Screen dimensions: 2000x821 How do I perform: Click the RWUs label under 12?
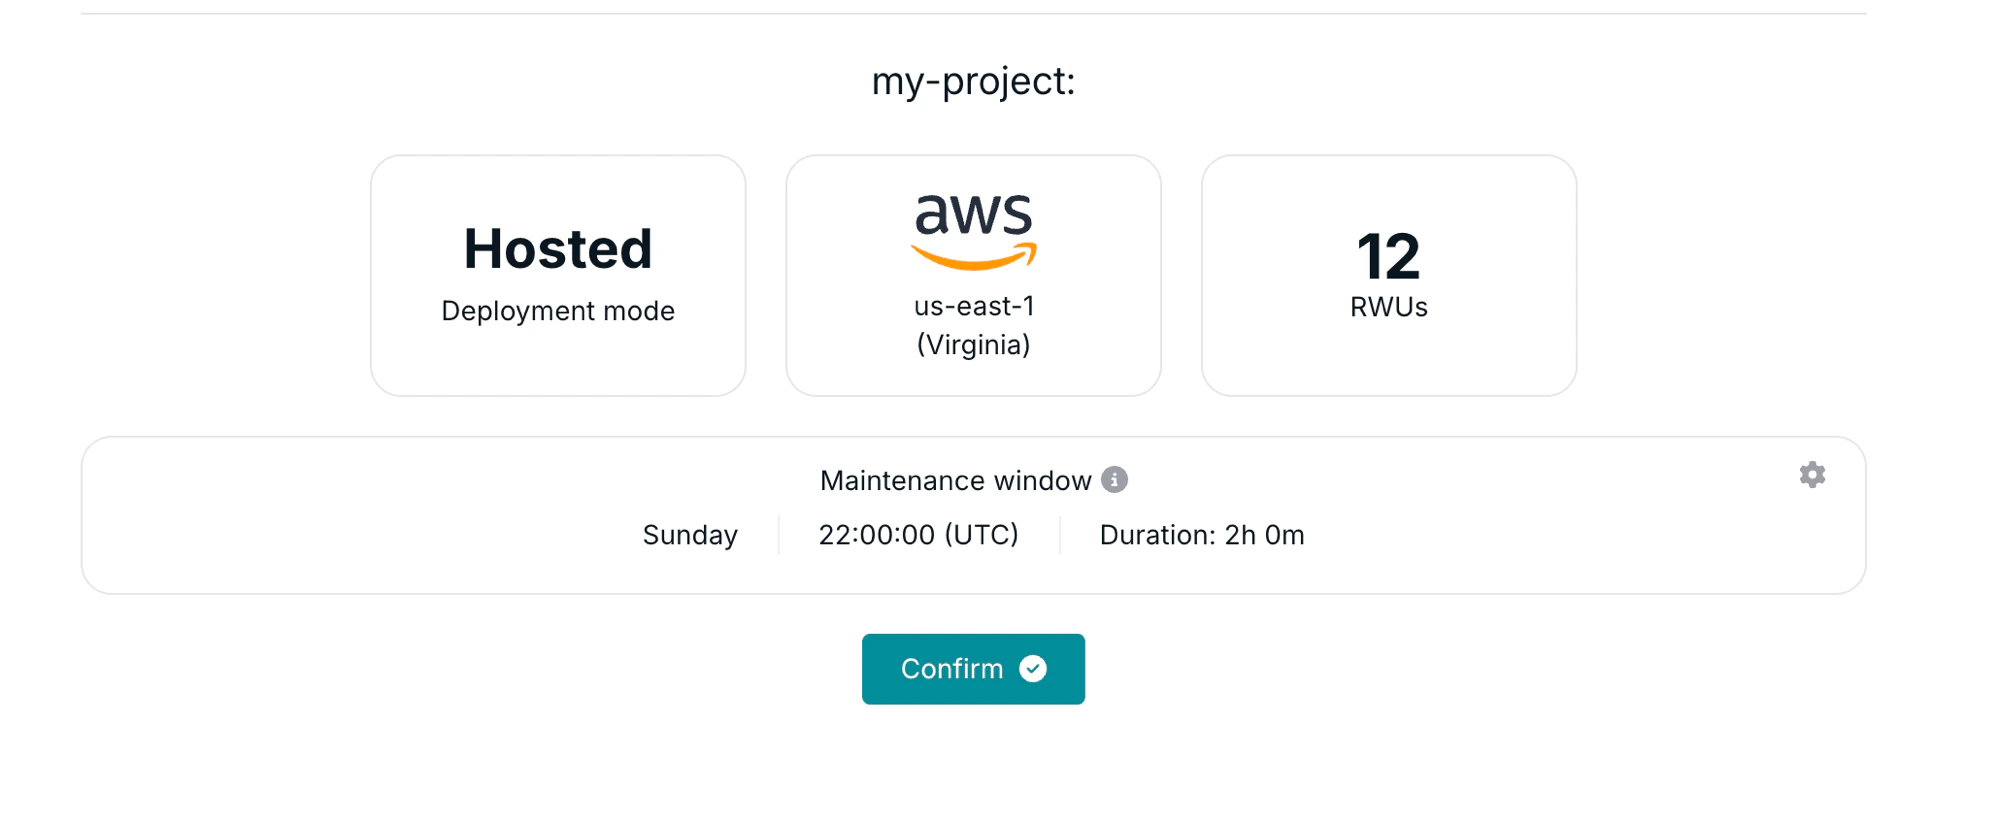(1388, 308)
